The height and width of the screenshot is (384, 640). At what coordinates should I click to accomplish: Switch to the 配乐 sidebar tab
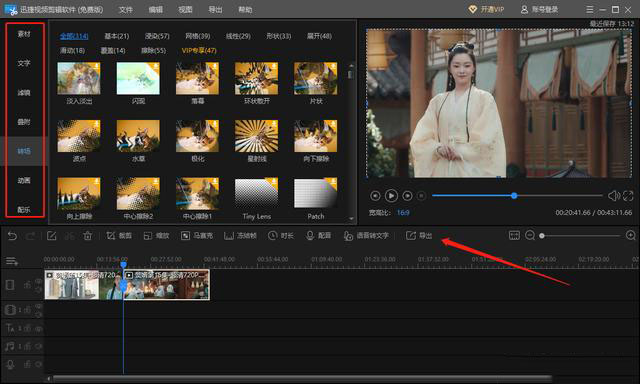coord(24,210)
